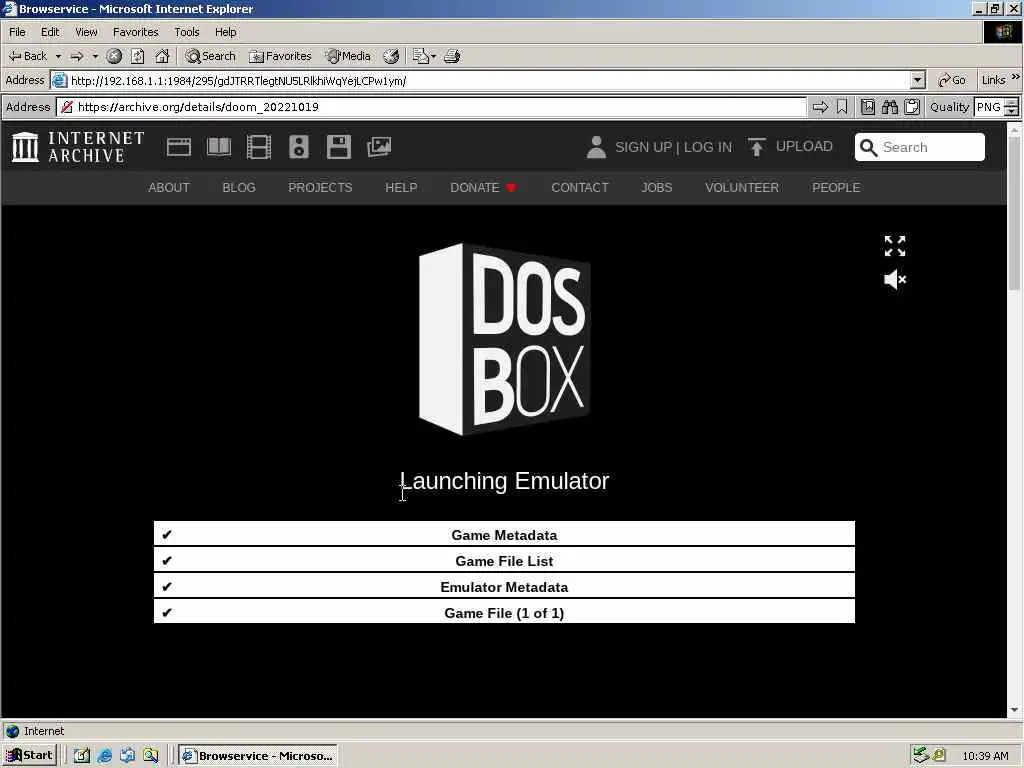This screenshot has height=768, width=1024.
Task: Open the CONTACT link
Action: [x=580, y=187]
